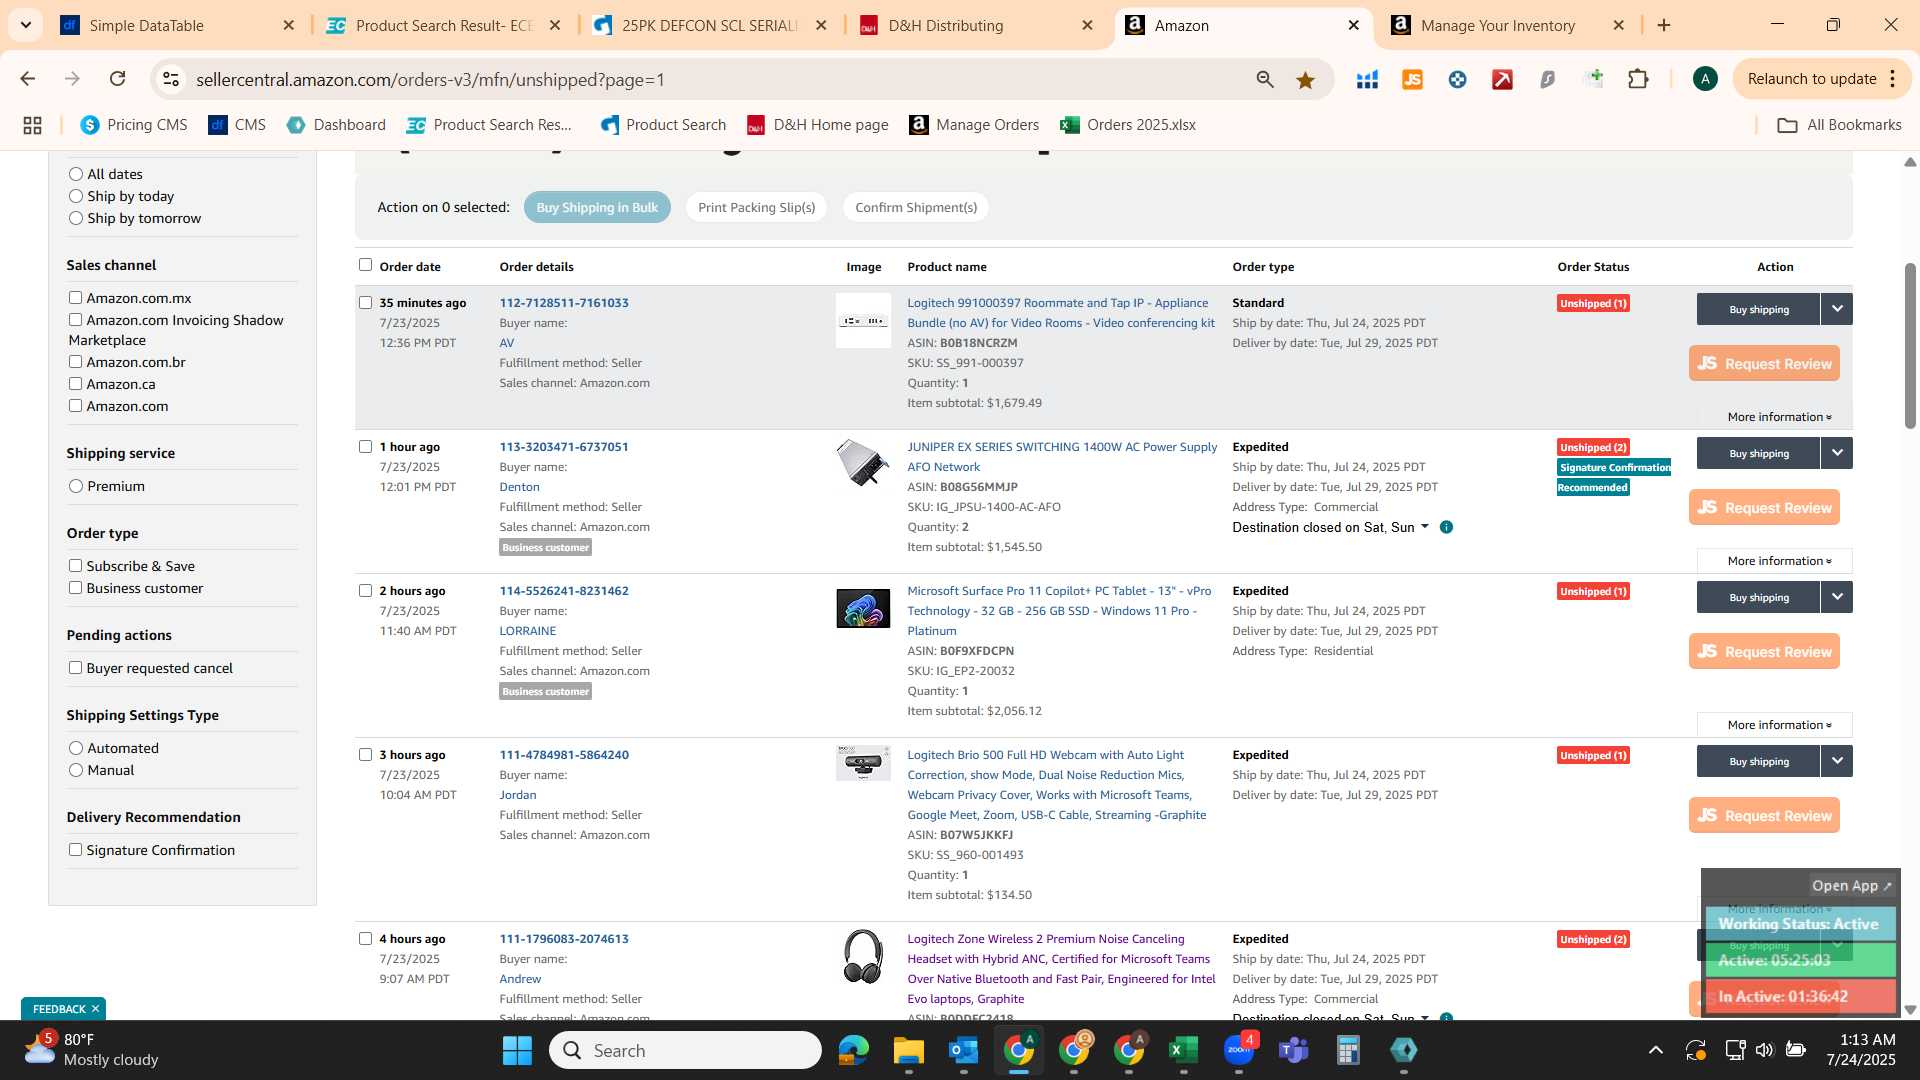Select the Premium shipping service option
The height and width of the screenshot is (1080, 1920).
click(x=75, y=486)
